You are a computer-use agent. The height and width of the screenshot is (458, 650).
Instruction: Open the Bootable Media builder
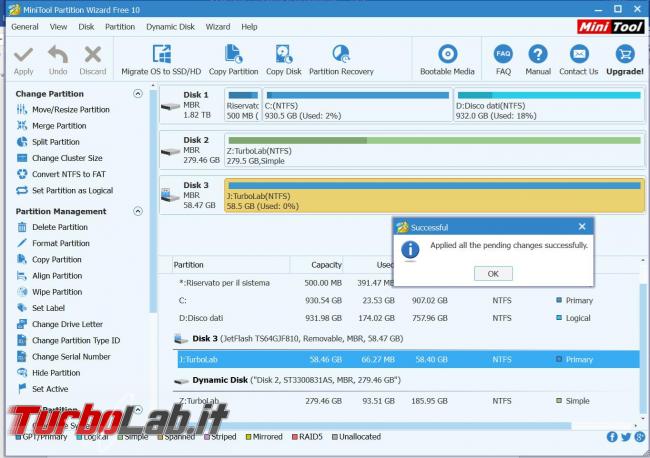(447, 60)
